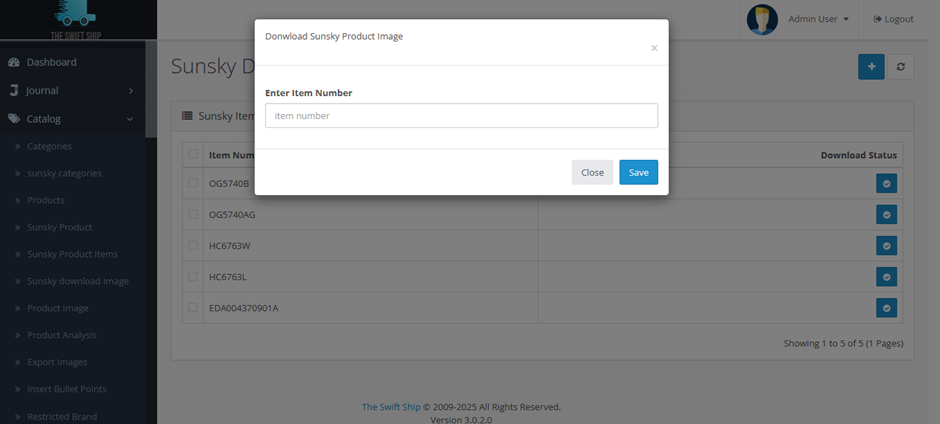This screenshot has width=940, height=424.
Task: Check the EDA004370901A row checkbox
Action: (x=192, y=308)
